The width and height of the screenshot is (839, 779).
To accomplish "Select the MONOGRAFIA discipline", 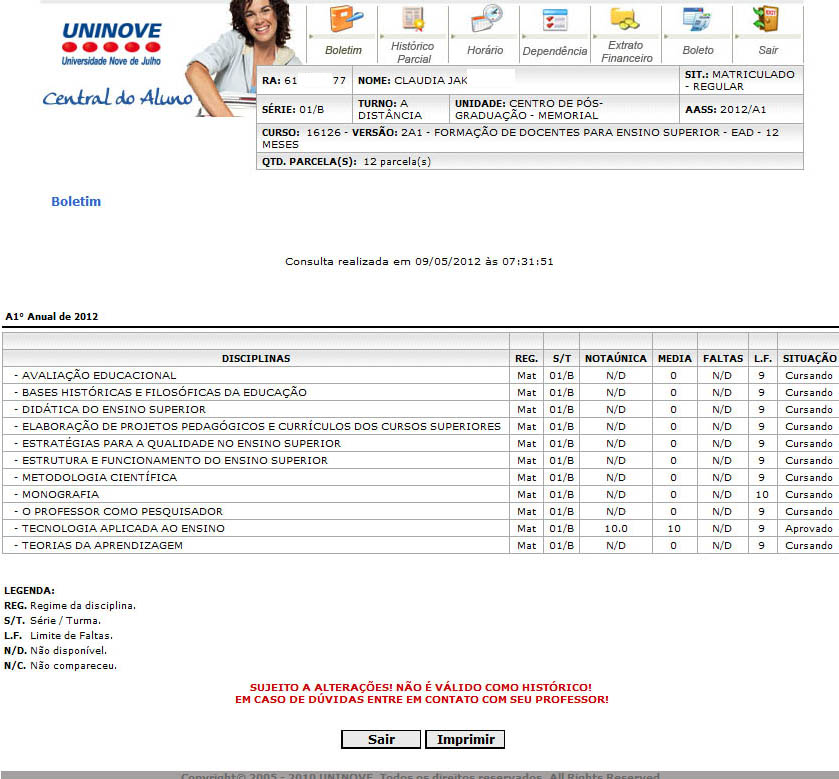I will pyautogui.click(x=60, y=494).
